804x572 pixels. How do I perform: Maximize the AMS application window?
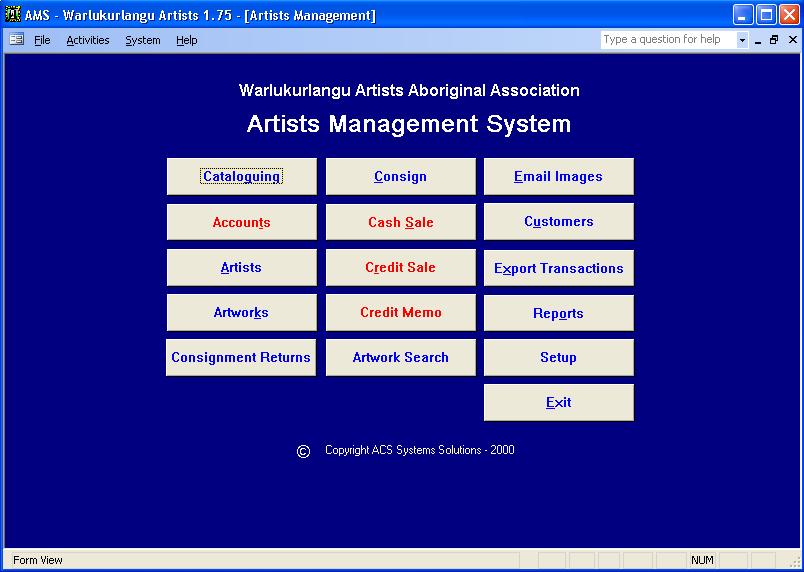[x=766, y=14]
